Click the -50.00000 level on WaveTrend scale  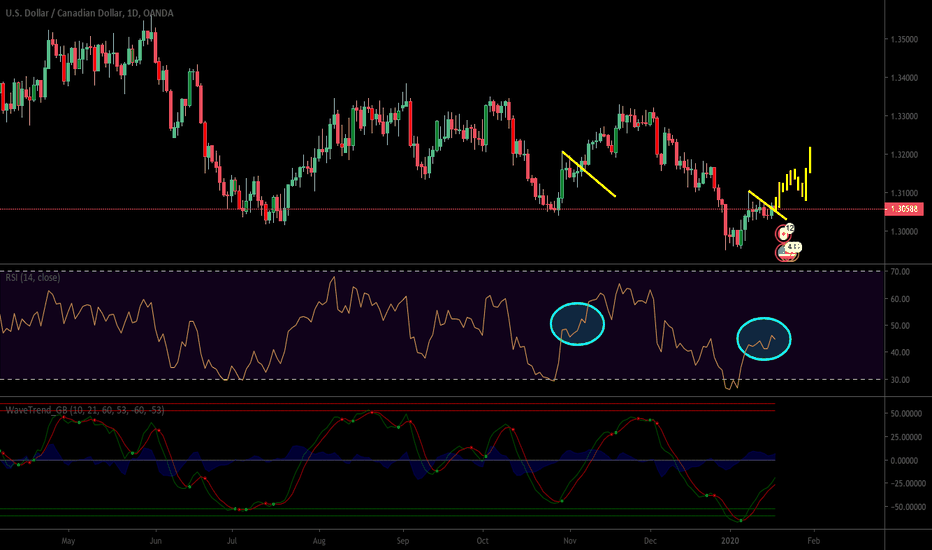[x=903, y=507]
